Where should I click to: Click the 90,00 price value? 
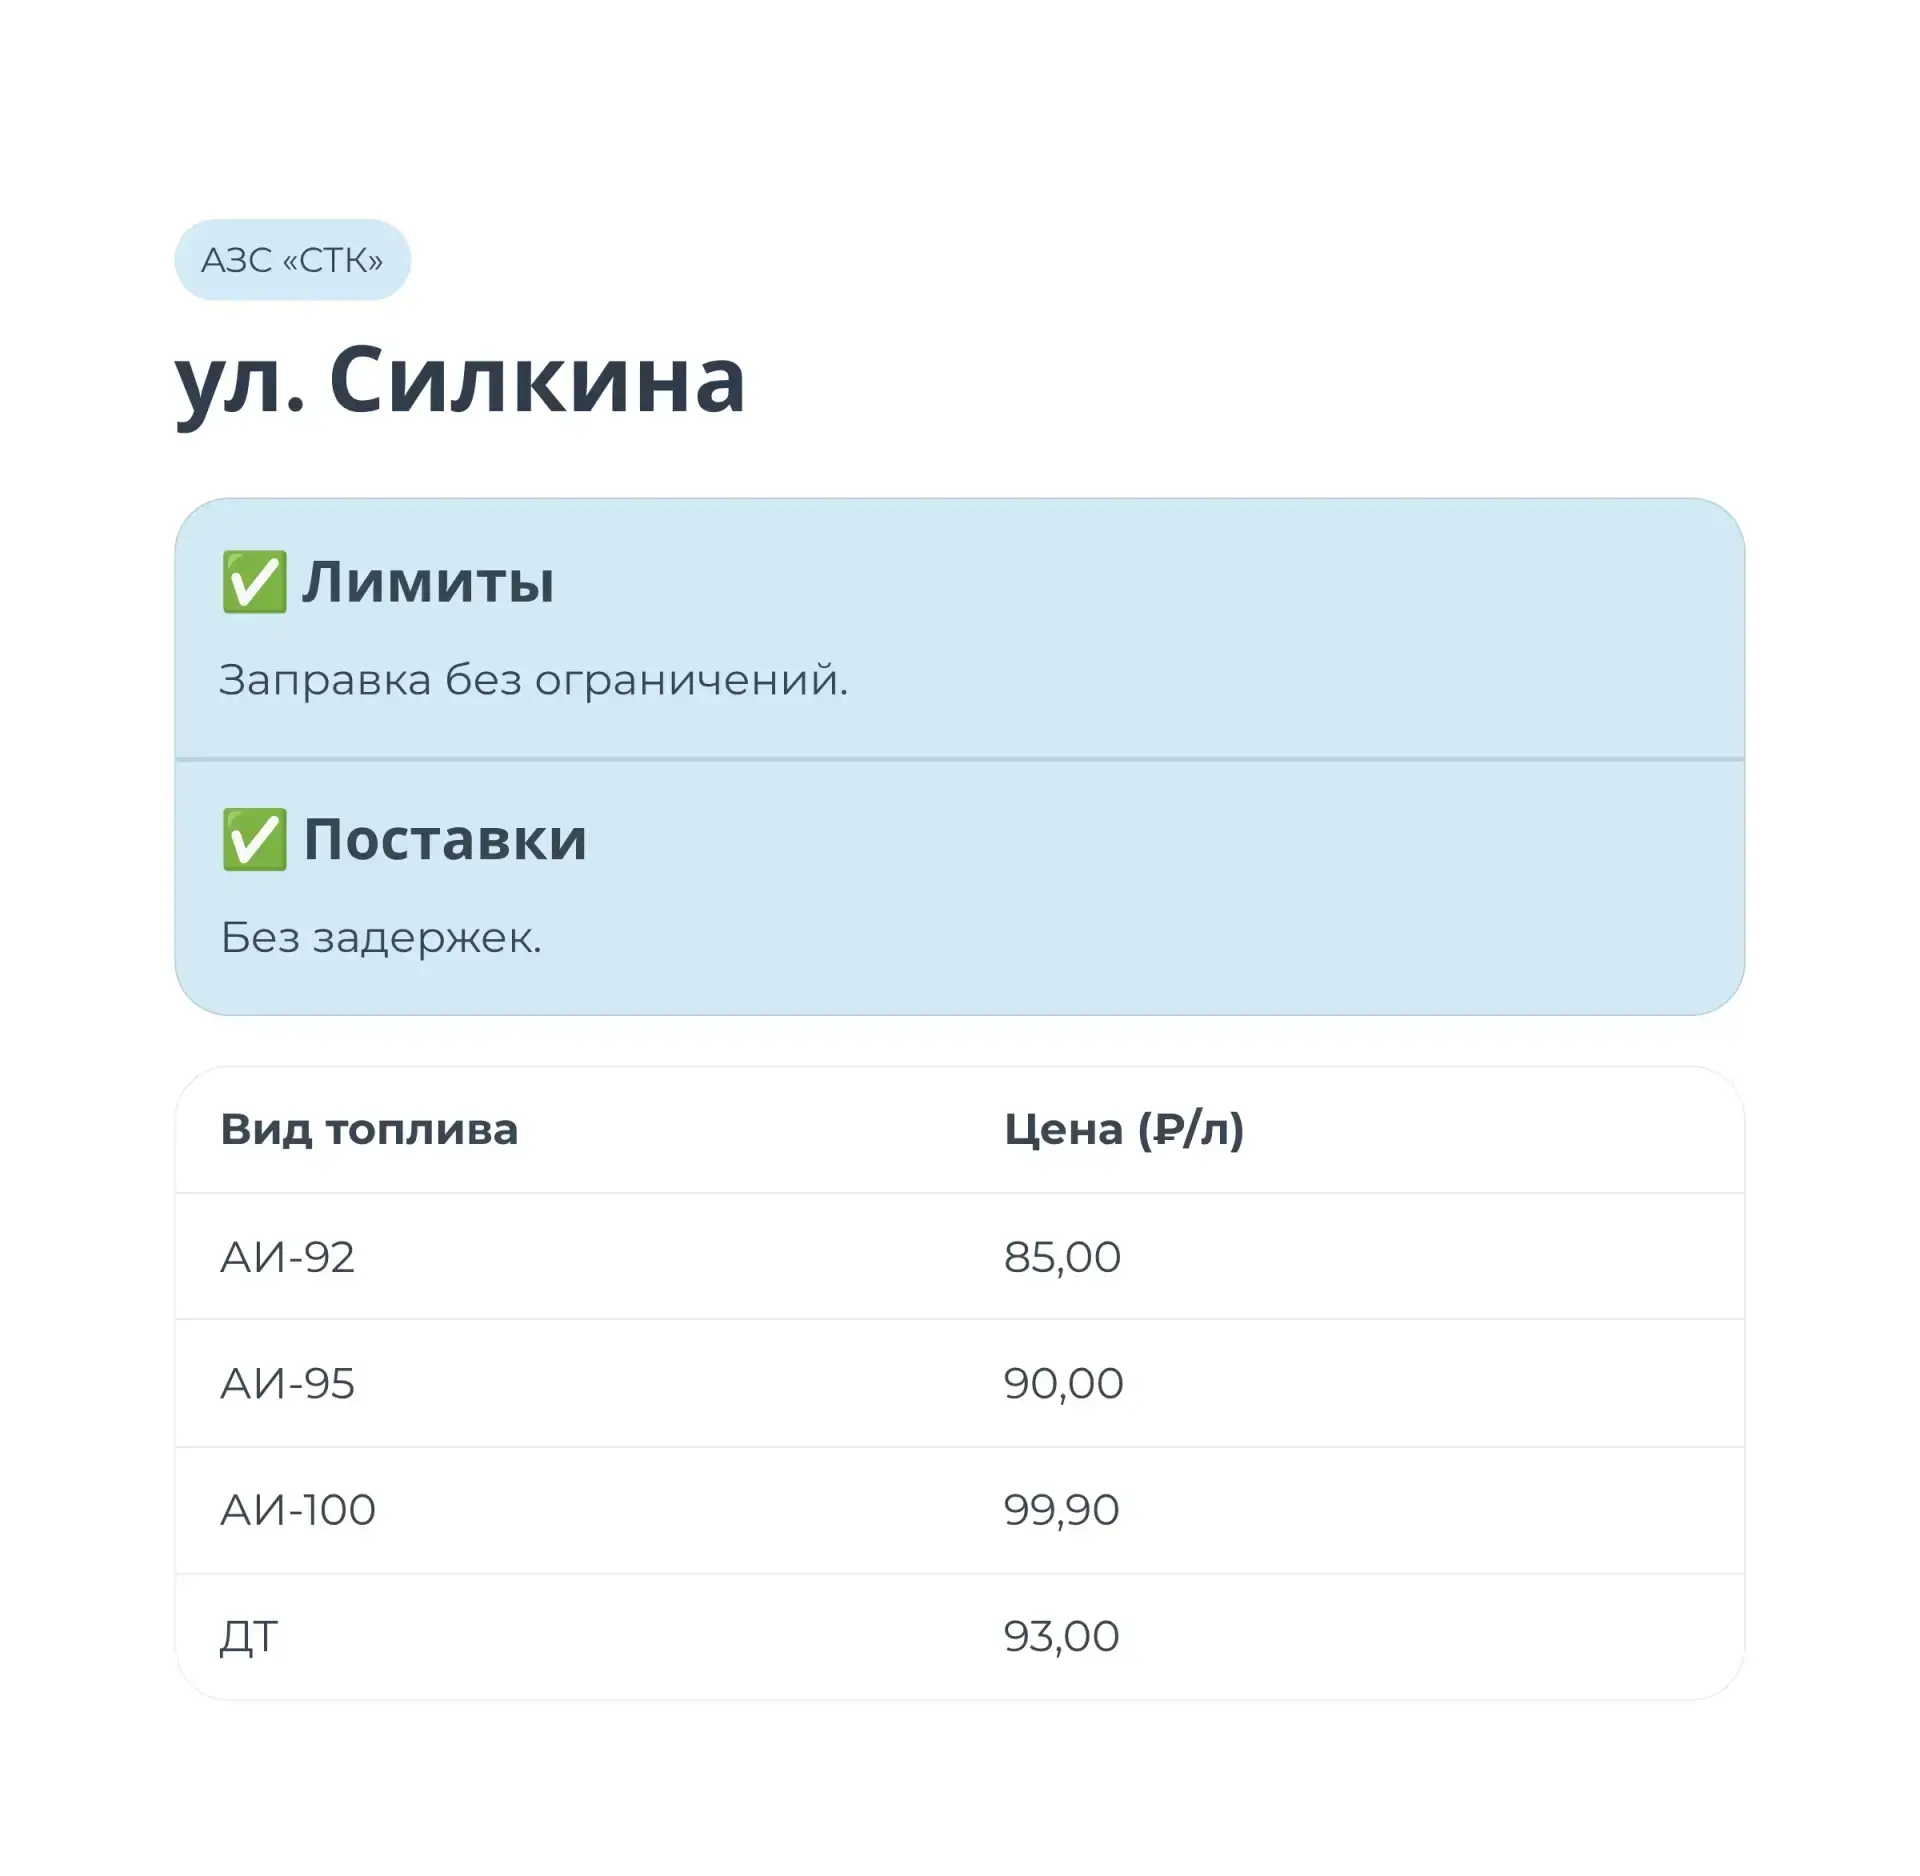tap(1064, 1384)
